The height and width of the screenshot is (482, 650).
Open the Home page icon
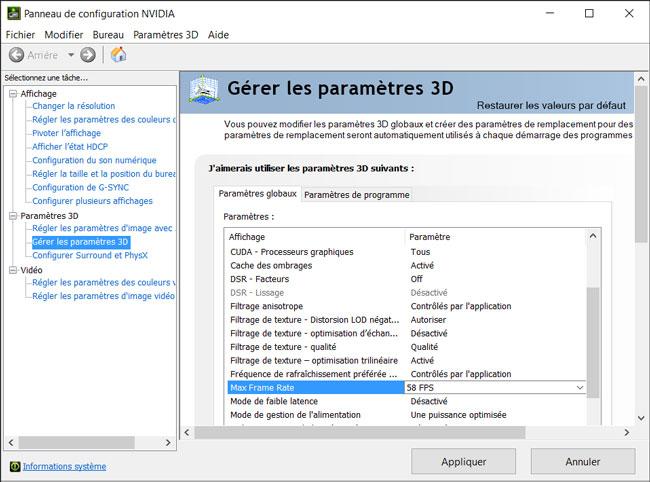tap(118, 54)
